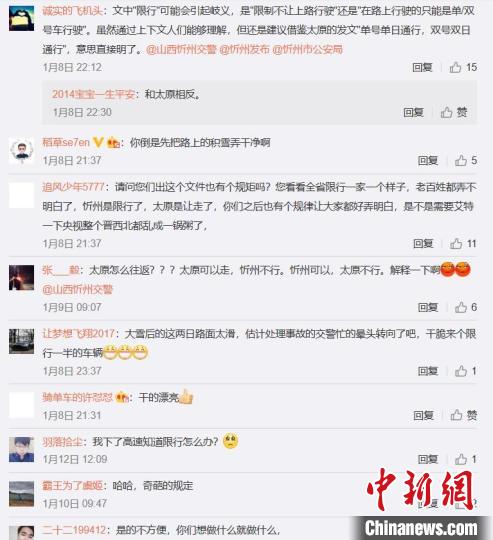Reply to the 和太原相反 nested reply
Viewport: 493px width, 540px height.
(x=413, y=112)
